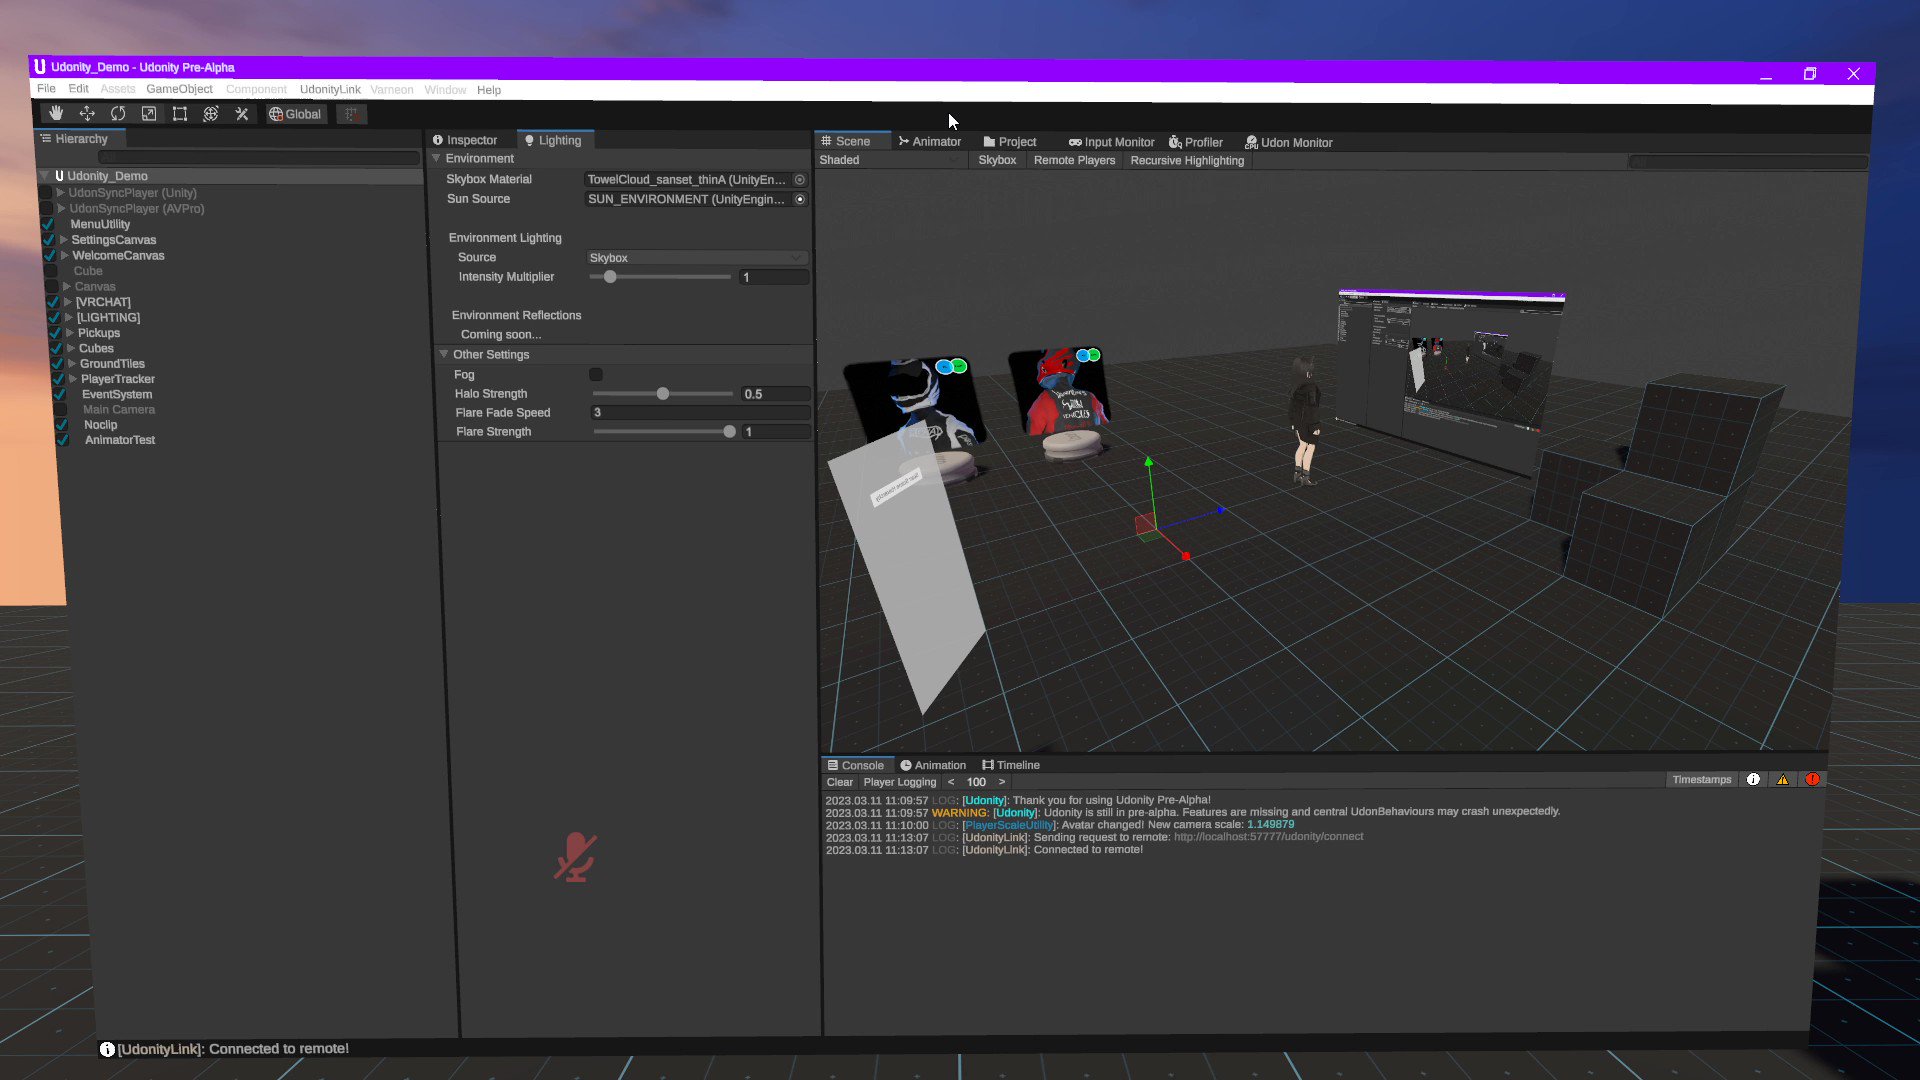Click the Udonity logo in title bar
Screen dimensions: 1920x1080
tap(40, 66)
